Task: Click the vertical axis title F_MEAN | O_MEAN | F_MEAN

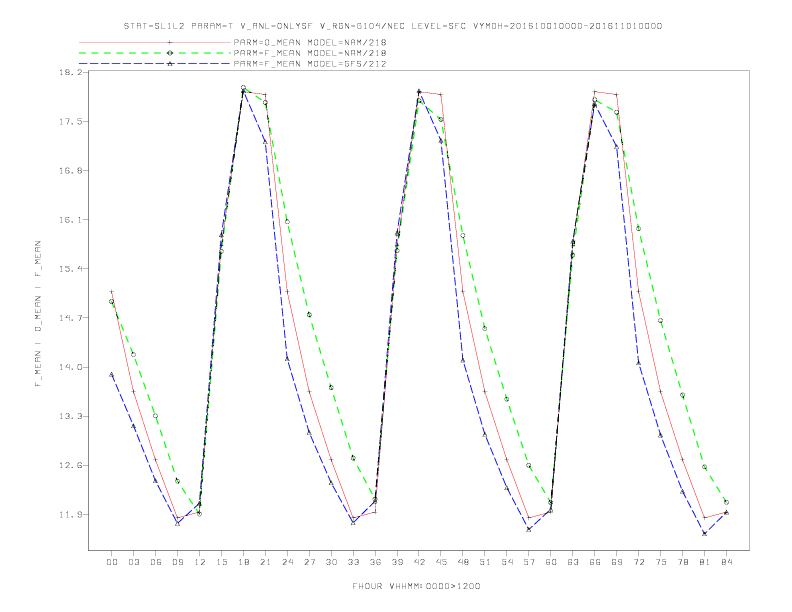Action: [38, 314]
